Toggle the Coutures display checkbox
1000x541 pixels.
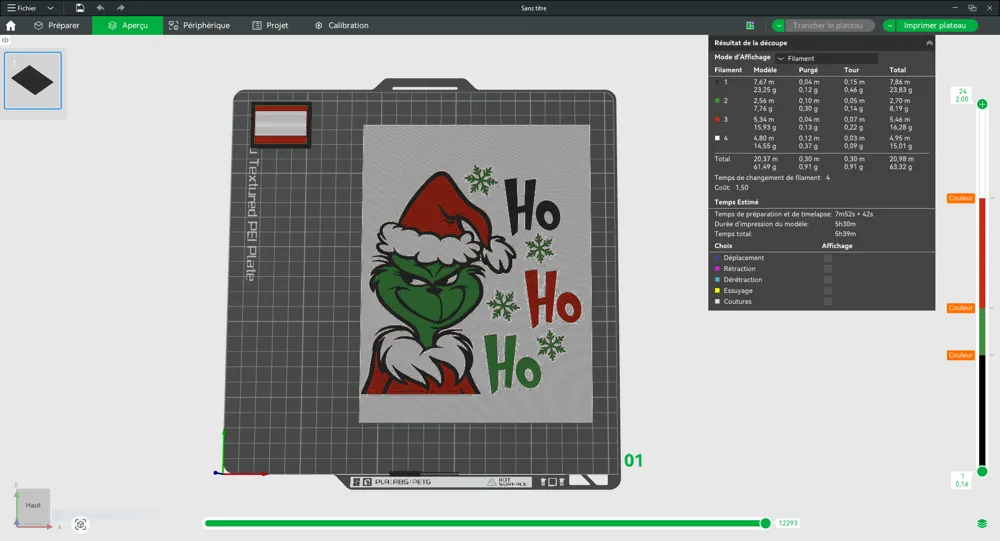click(828, 301)
